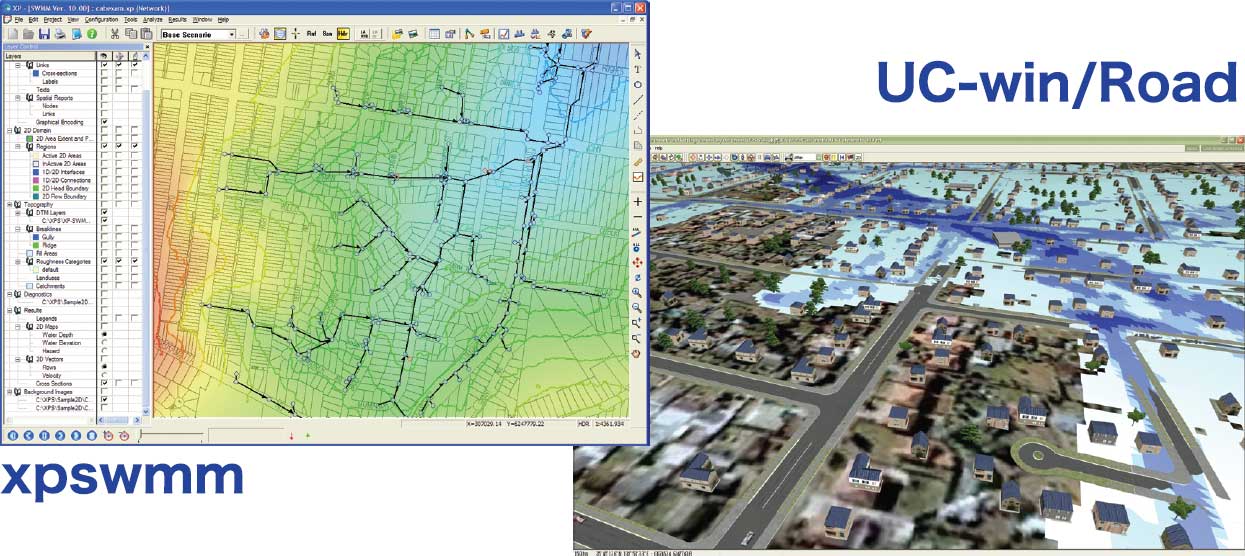Image resolution: width=1245 pixels, height=556 pixels.
Task: Open the File menu
Action: click(x=19, y=19)
